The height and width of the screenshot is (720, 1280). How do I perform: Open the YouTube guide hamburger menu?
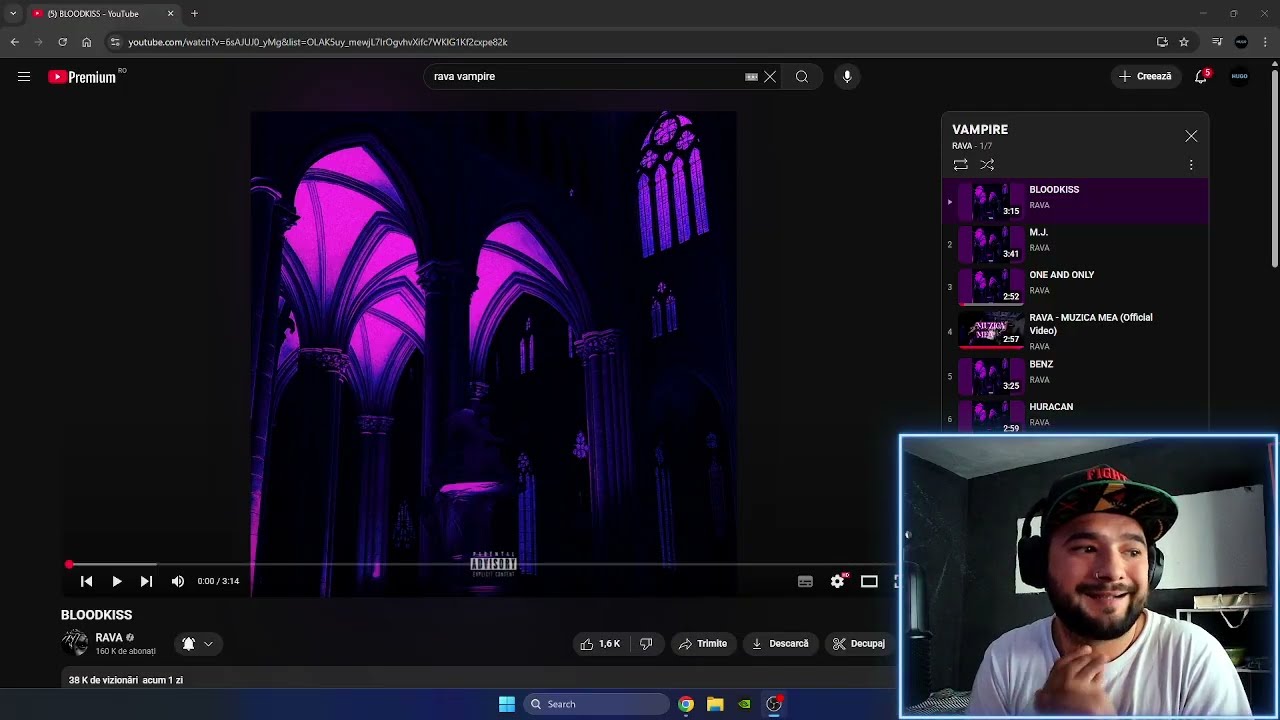pyautogui.click(x=24, y=77)
